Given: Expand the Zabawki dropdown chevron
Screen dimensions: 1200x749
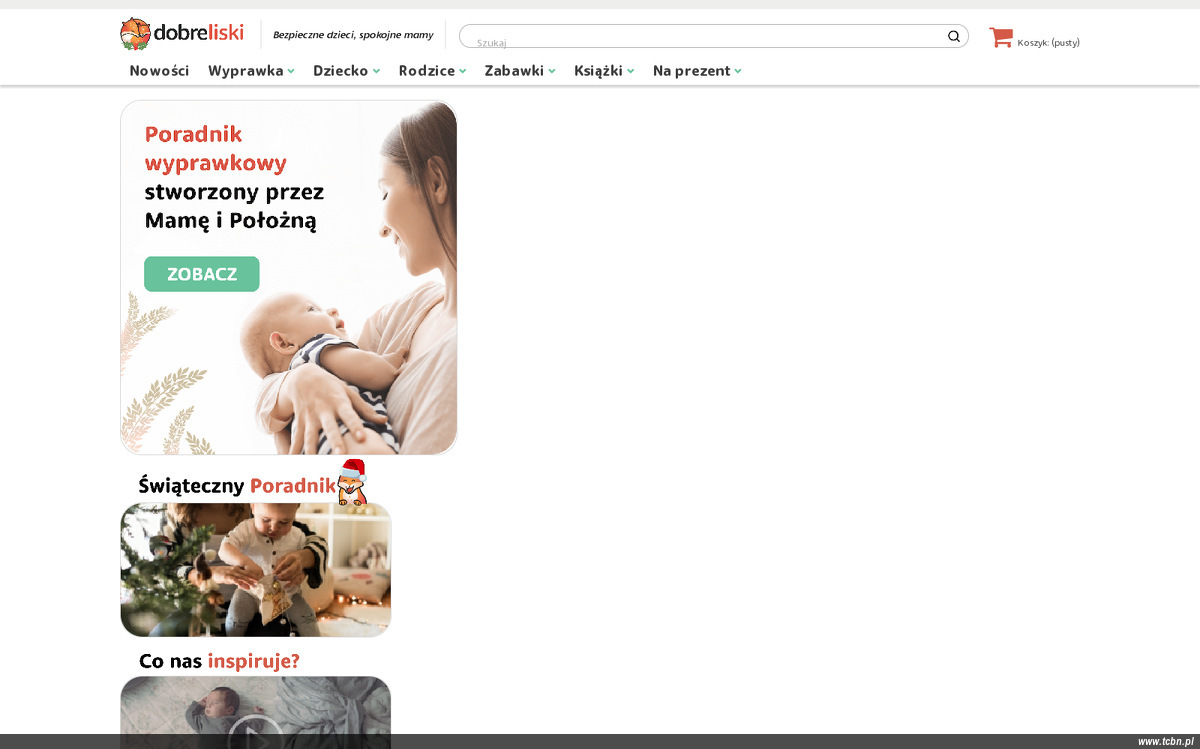Looking at the screenshot, I should pos(552,71).
